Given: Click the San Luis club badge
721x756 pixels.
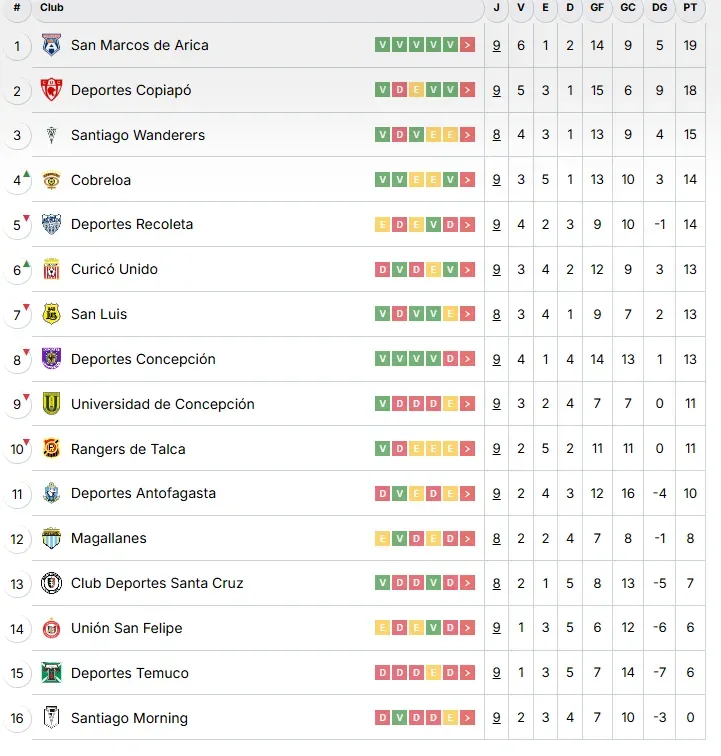Looking at the screenshot, I should pos(51,315).
